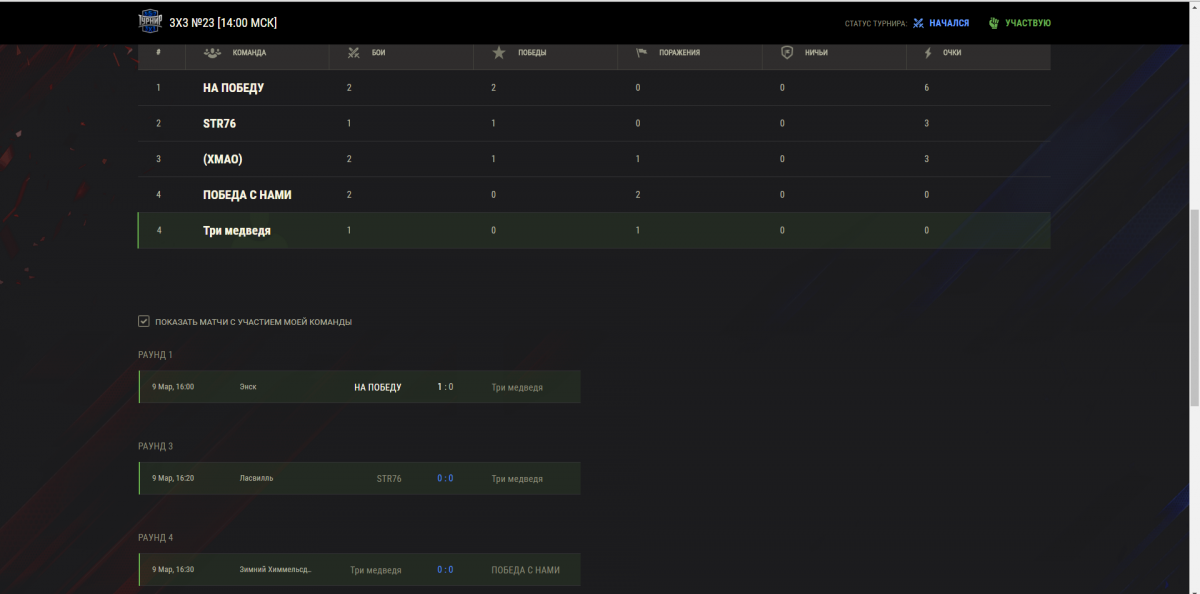Open team ПОБЕДА С НАМИ in standings
Image resolution: width=1200 pixels, height=594 pixels.
(x=247, y=195)
